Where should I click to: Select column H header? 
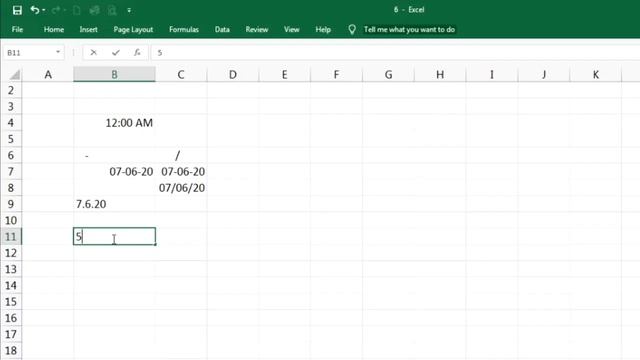440,75
